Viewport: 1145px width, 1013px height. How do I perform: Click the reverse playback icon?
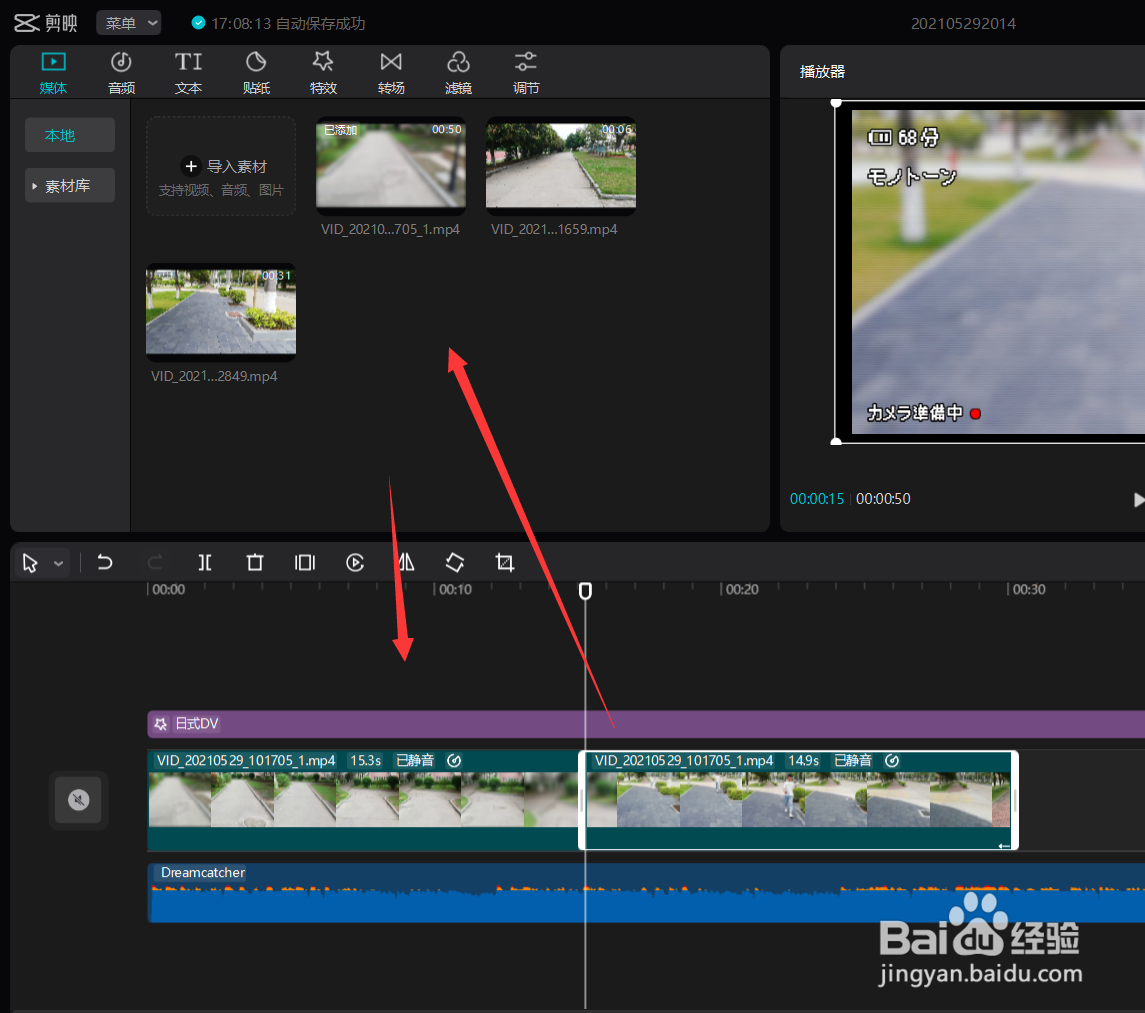(355, 562)
